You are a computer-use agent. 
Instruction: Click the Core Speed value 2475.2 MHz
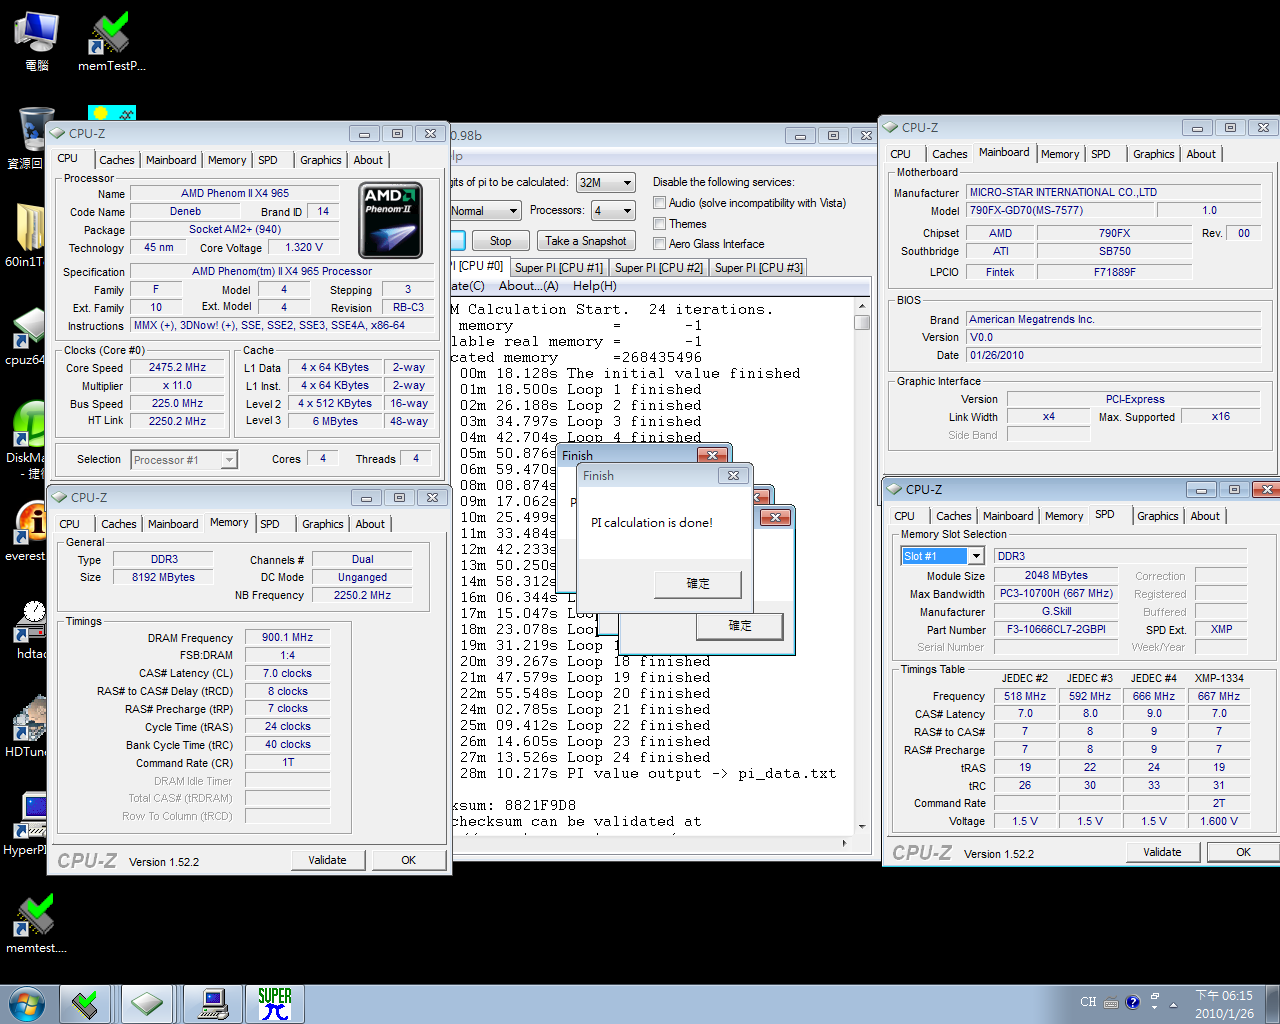pos(177,368)
